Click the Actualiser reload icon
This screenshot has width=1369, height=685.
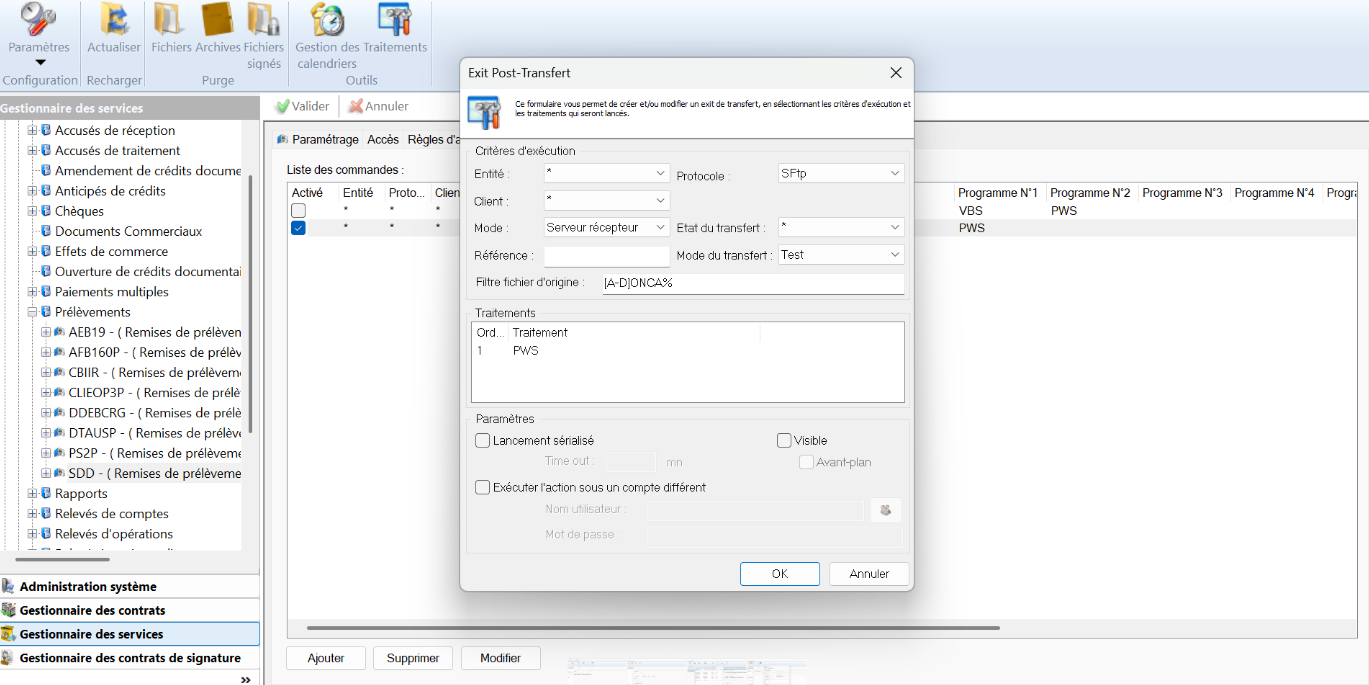click(x=114, y=20)
